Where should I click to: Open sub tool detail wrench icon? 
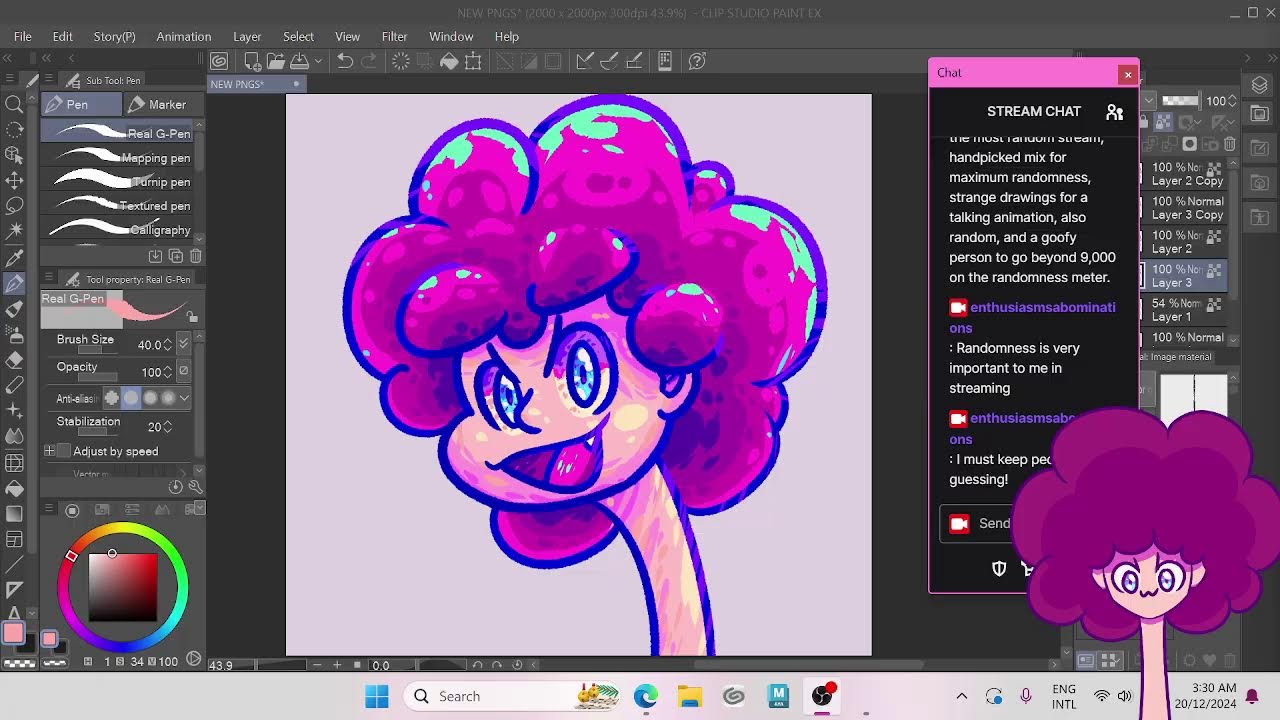click(x=195, y=487)
